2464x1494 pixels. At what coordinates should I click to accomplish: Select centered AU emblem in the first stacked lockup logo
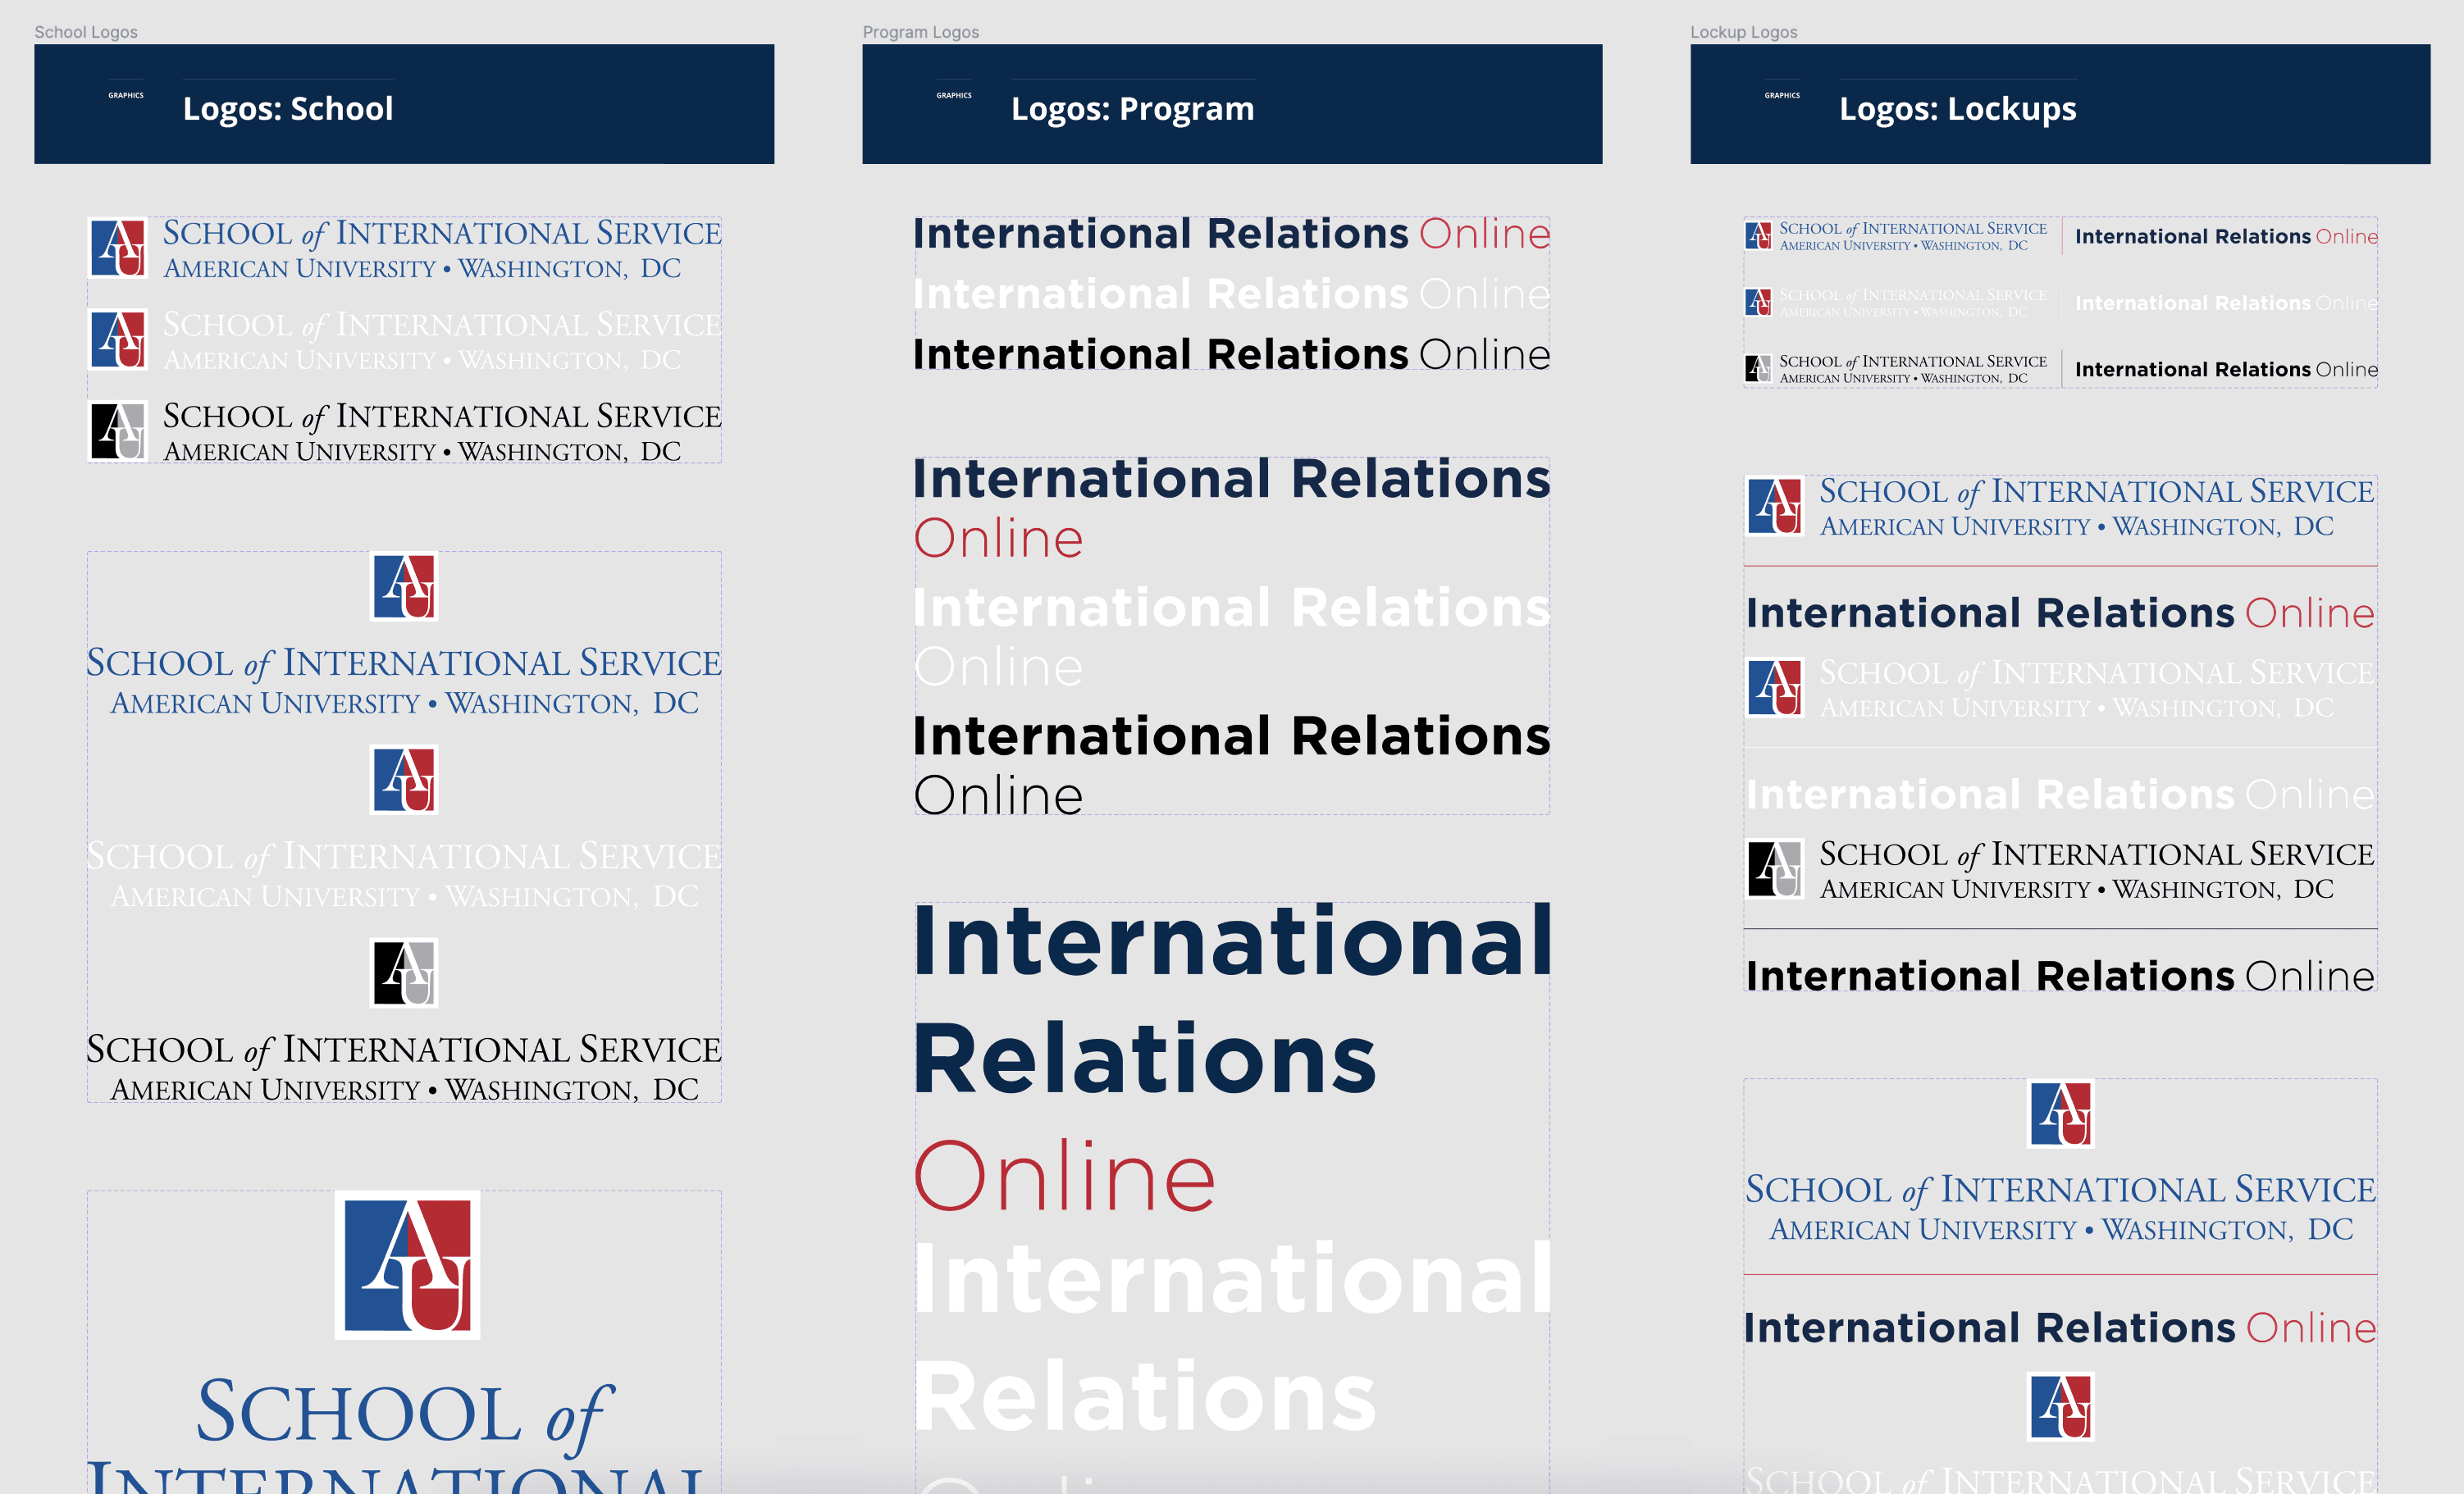point(2060,1113)
